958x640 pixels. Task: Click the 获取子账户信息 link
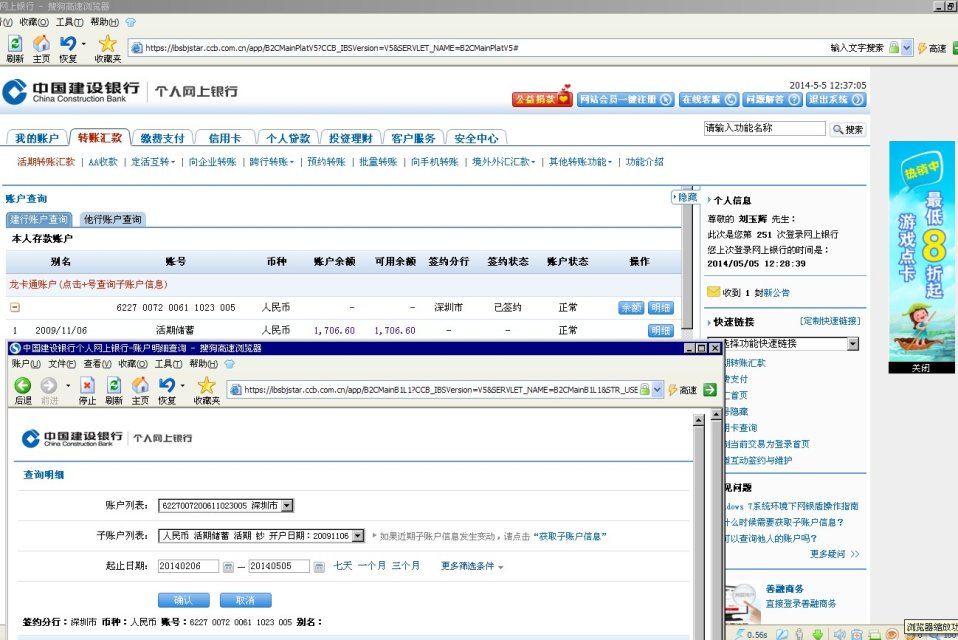click(570, 537)
